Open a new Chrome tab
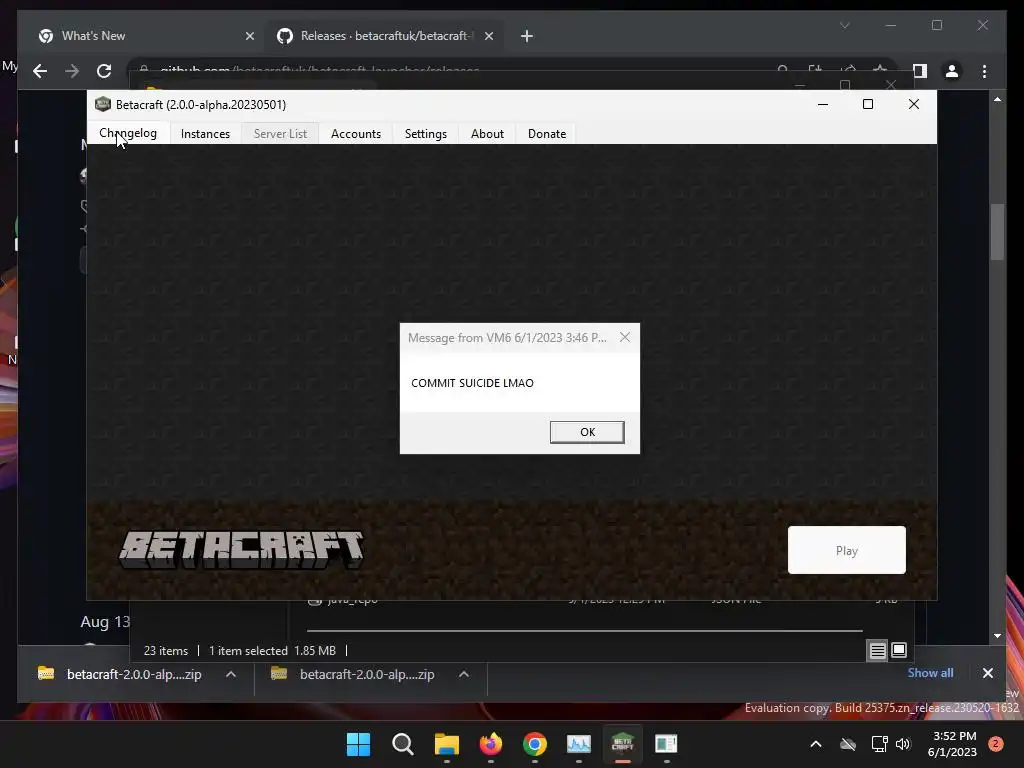The image size is (1024, 768). (x=527, y=37)
